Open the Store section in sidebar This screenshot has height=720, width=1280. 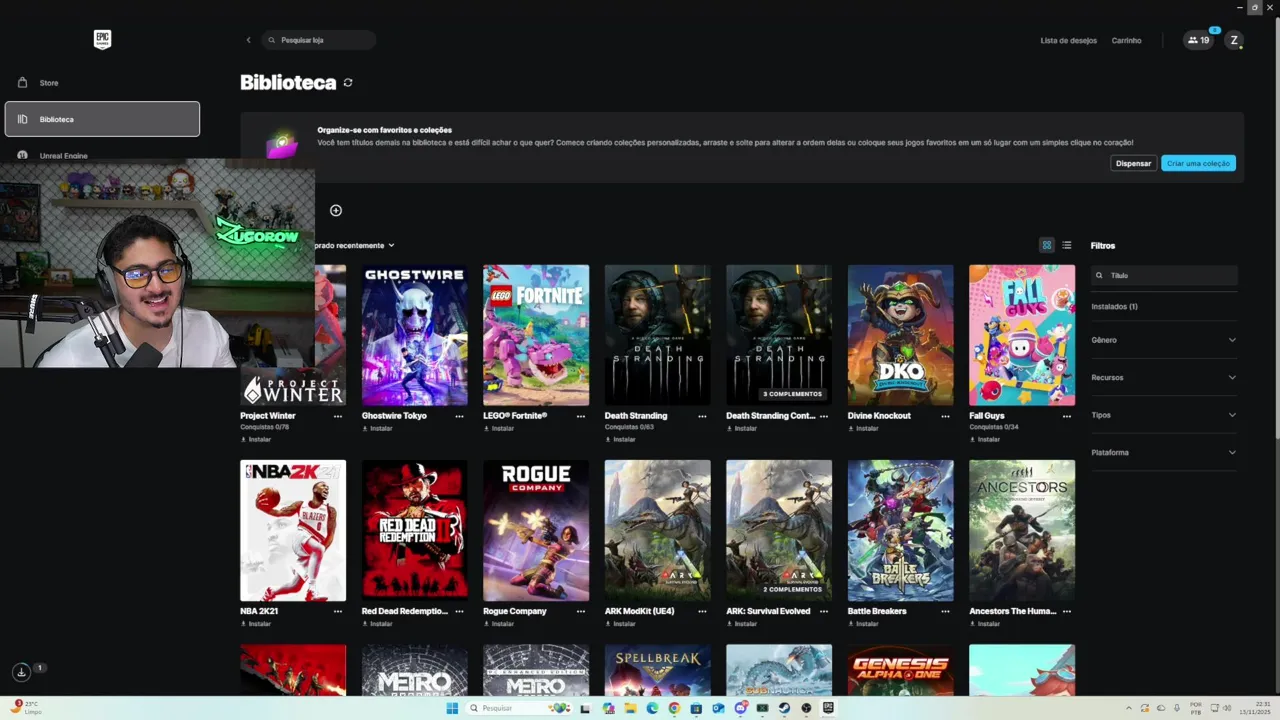tap(102, 83)
